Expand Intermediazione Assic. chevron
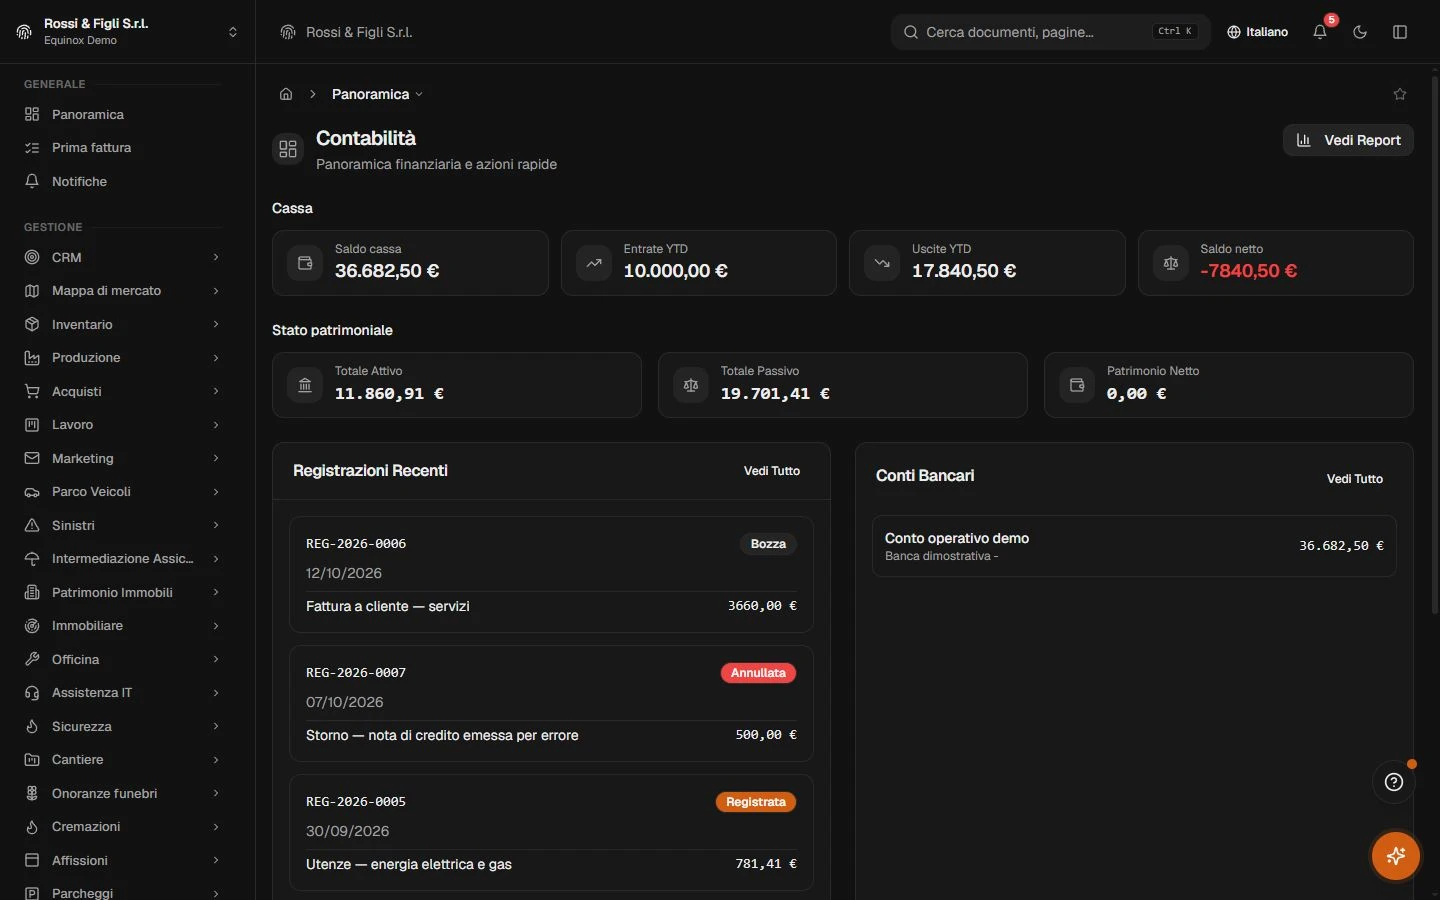The width and height of the screenshot is (1440, 900). (216, 559)
